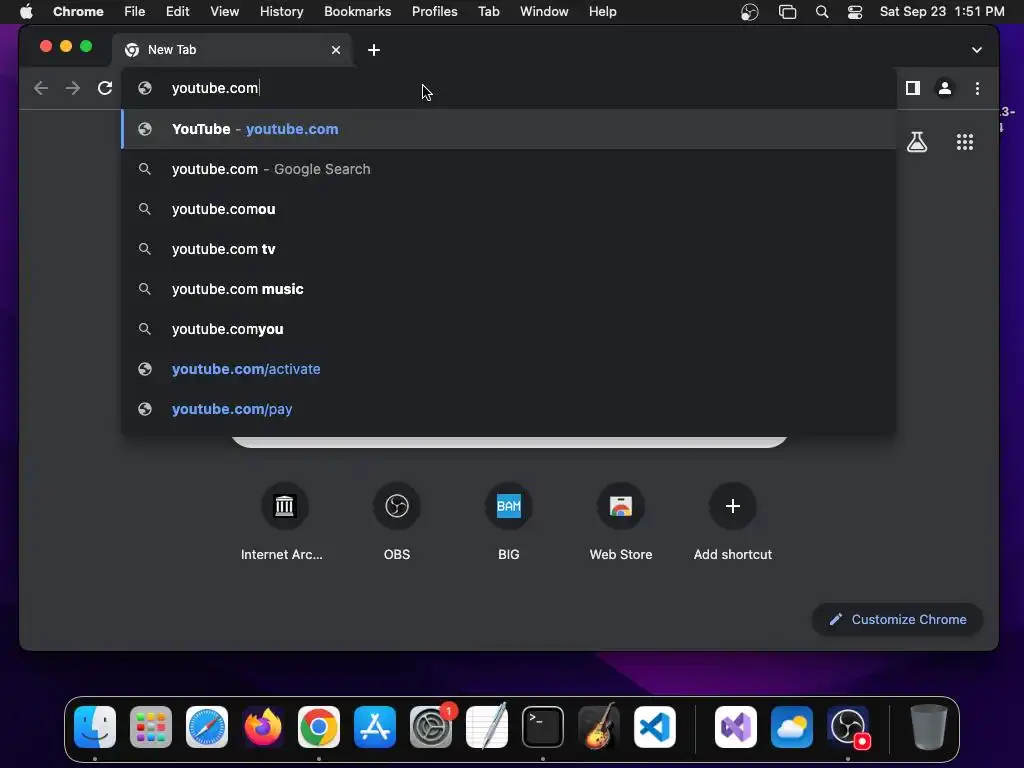This screenshot has height=768, width=1024.
Task: Open the Apple menu
Action: click(26, 12)
